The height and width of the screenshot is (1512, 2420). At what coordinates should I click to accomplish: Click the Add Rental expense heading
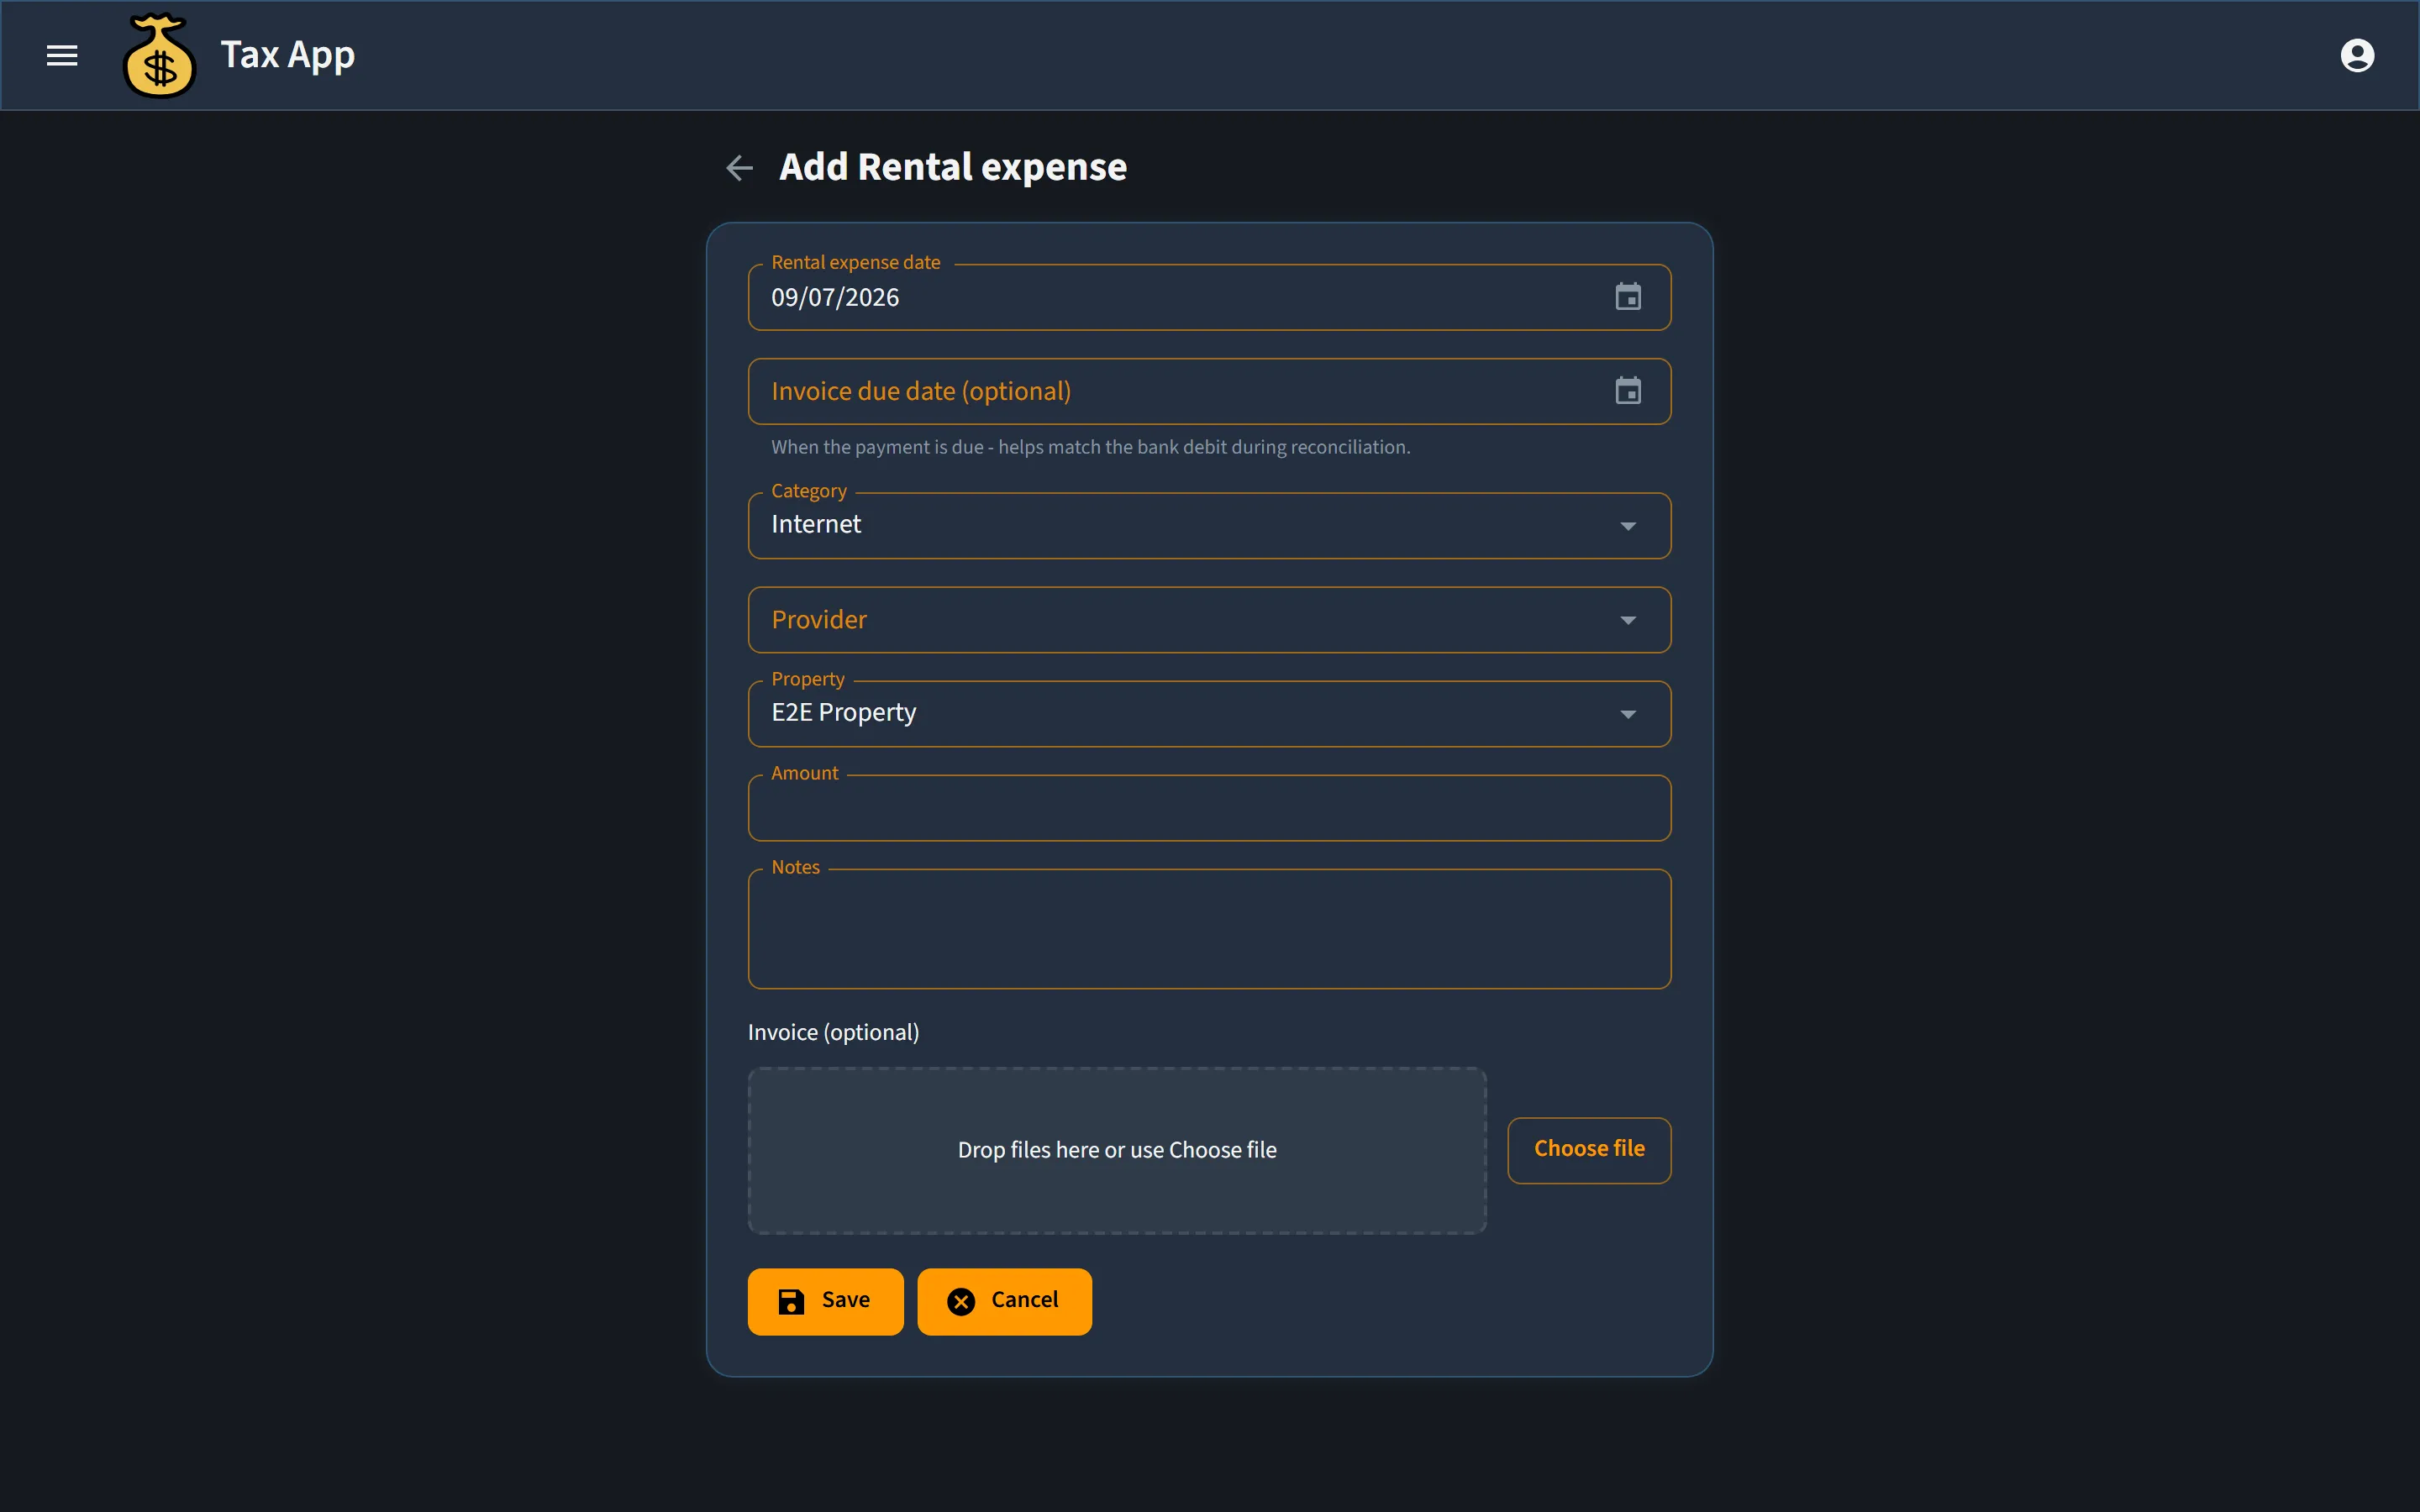click(x=953, y=167)
